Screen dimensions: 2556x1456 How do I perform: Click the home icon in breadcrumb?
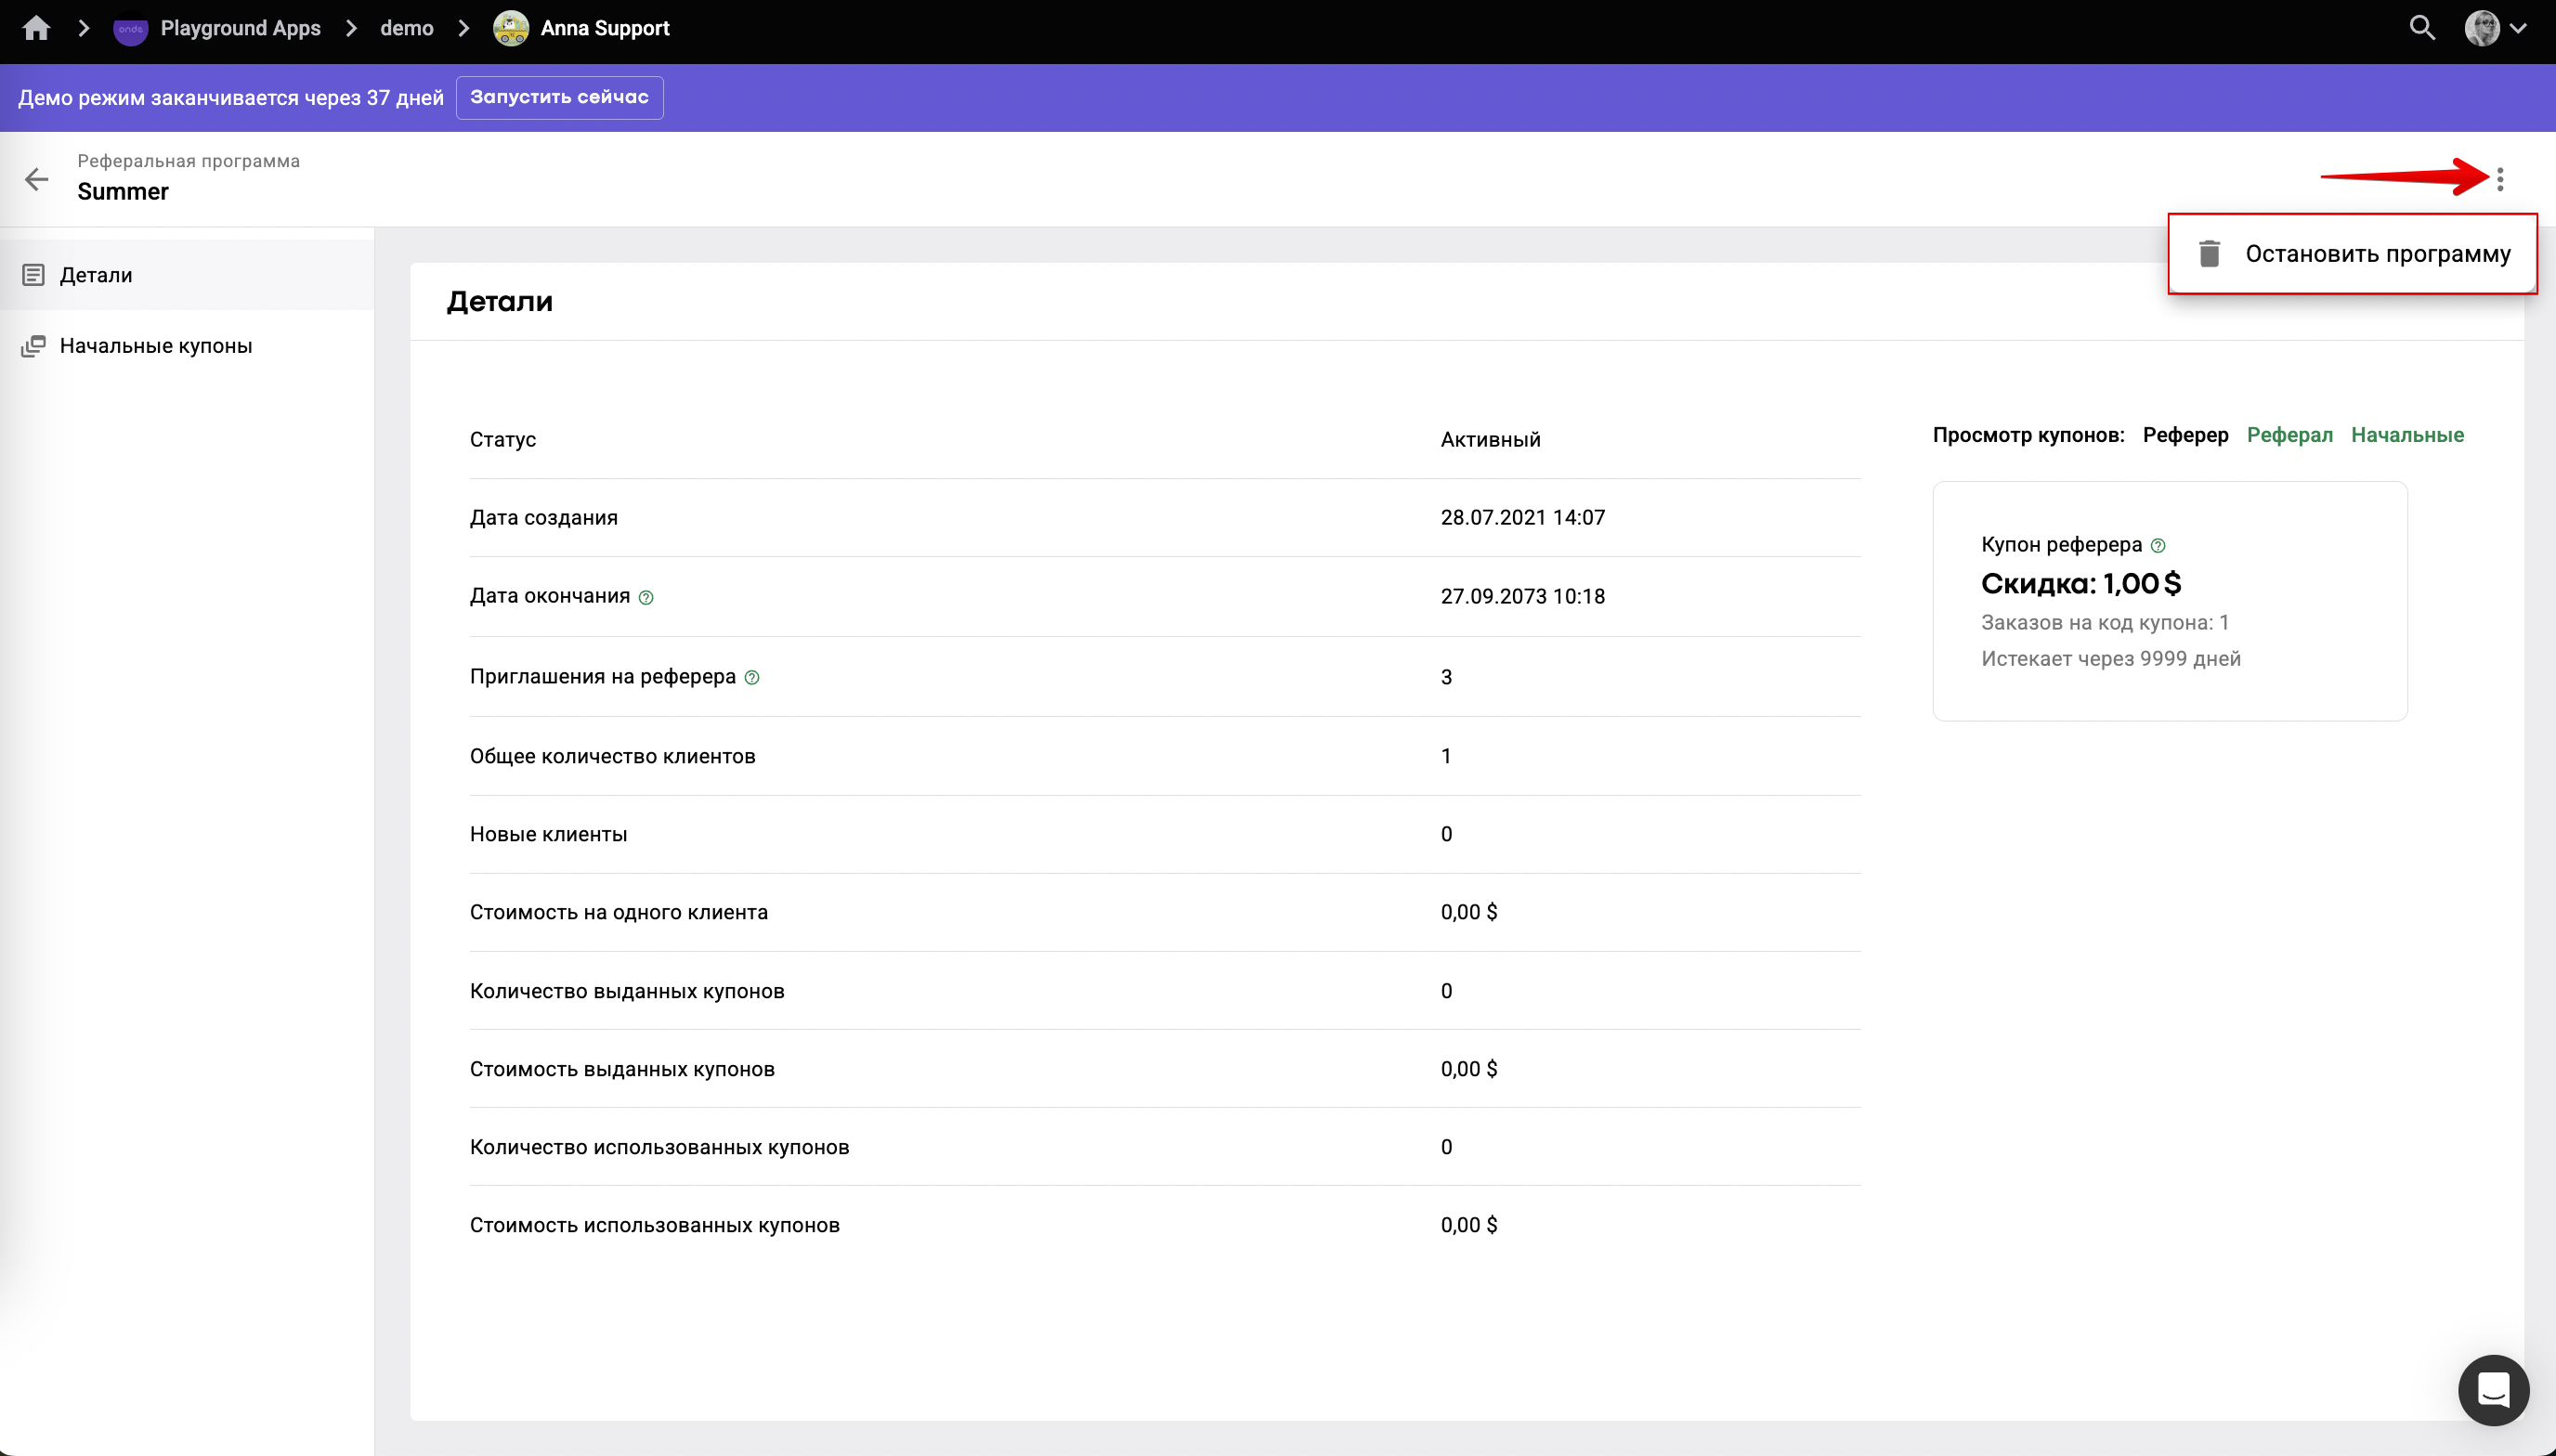pos(36,28)
